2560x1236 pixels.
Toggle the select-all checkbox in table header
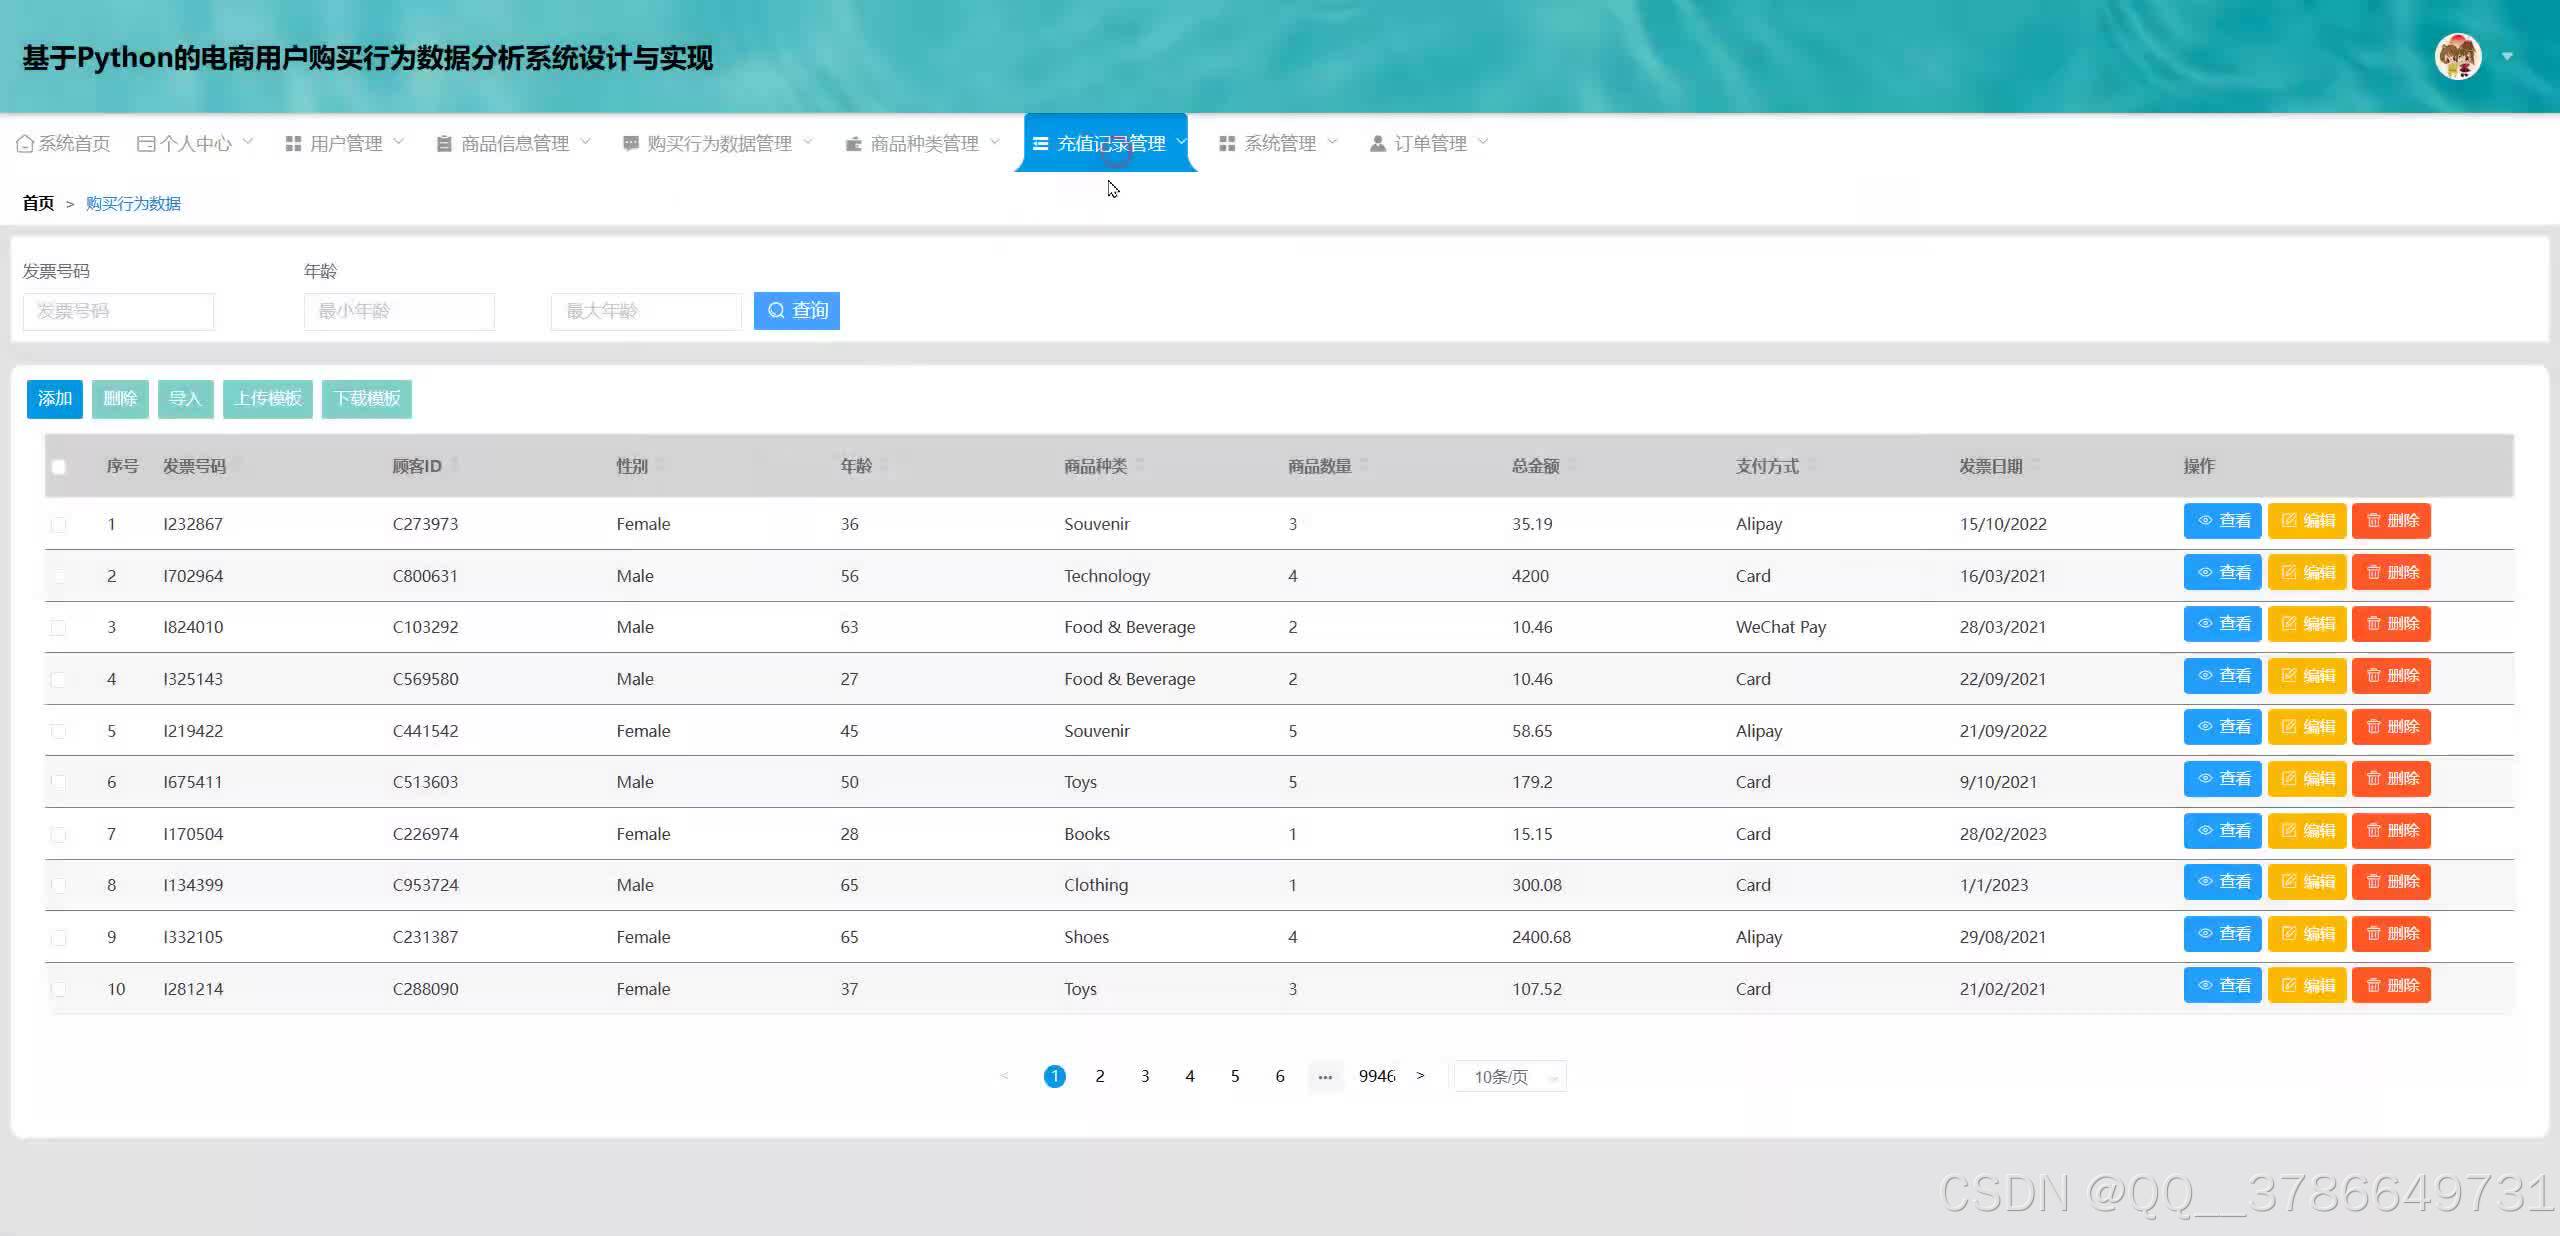point(59,467)
